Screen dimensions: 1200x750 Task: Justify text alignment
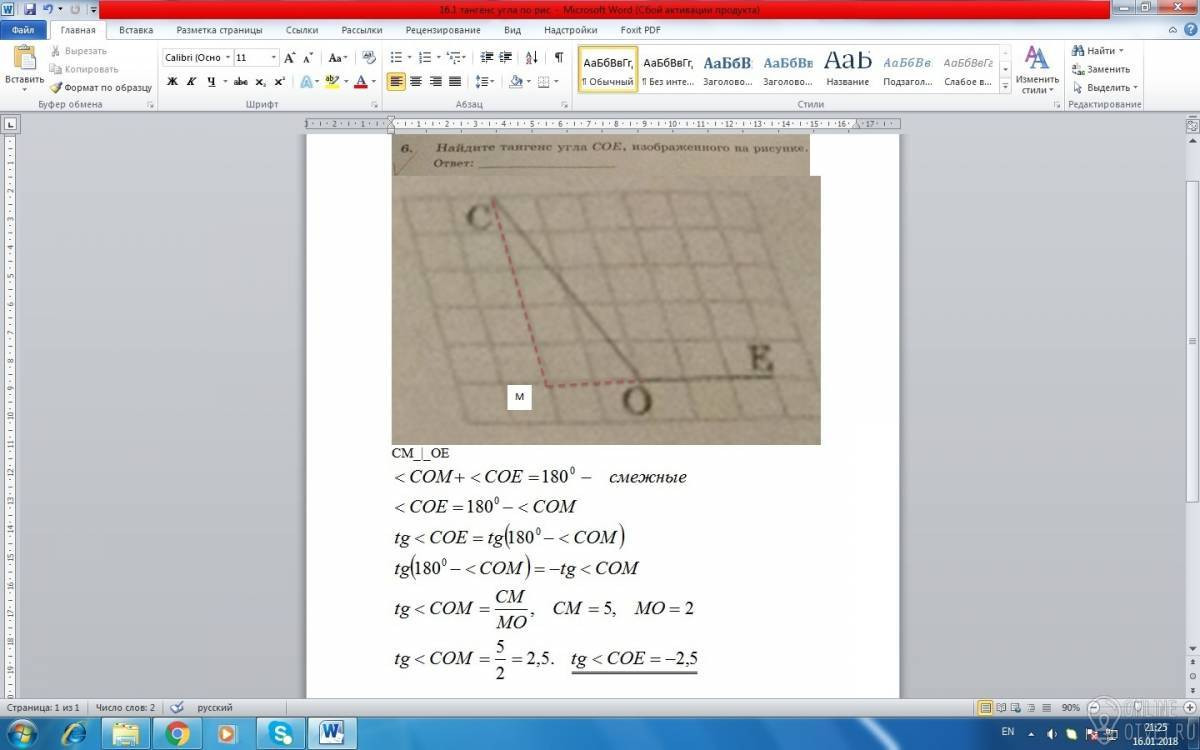(x=455, y=82)
